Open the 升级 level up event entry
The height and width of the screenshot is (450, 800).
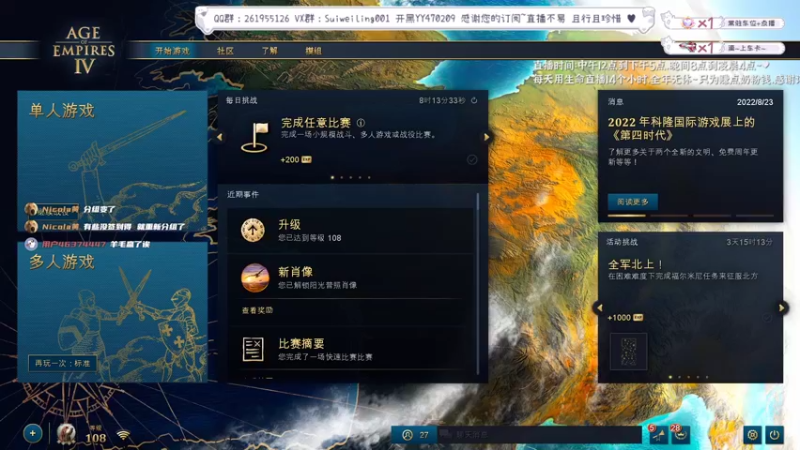[351, 231]
